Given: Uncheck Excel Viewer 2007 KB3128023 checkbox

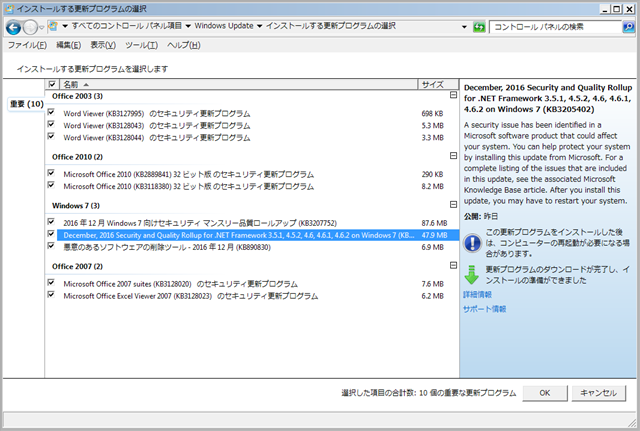Looking at the screenshot, I should (x=51, y=294).
